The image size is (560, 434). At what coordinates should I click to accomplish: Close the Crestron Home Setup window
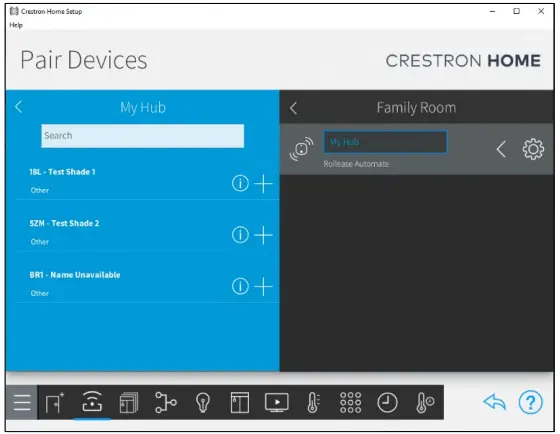coord(541,11)
